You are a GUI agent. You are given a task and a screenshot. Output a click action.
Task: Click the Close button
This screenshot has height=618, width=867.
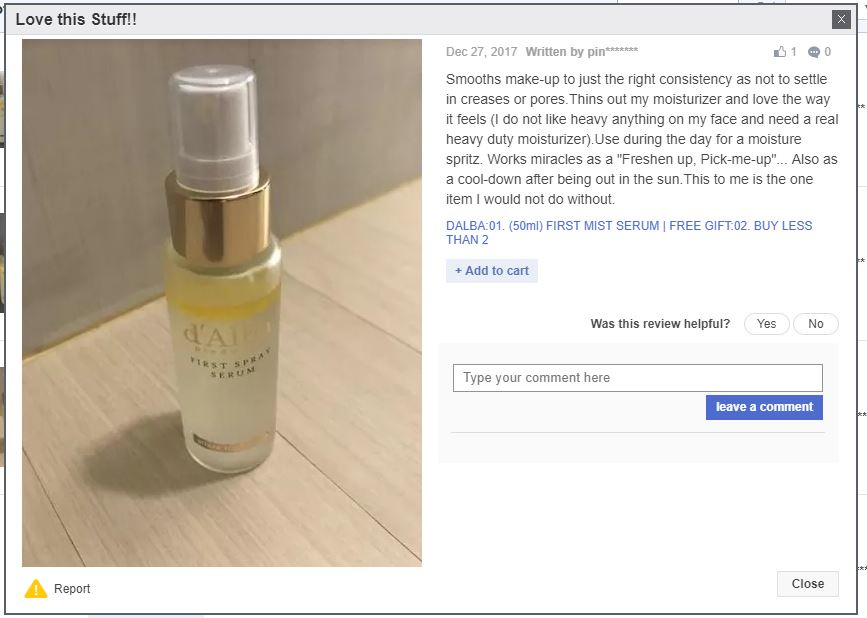point(807,584)
